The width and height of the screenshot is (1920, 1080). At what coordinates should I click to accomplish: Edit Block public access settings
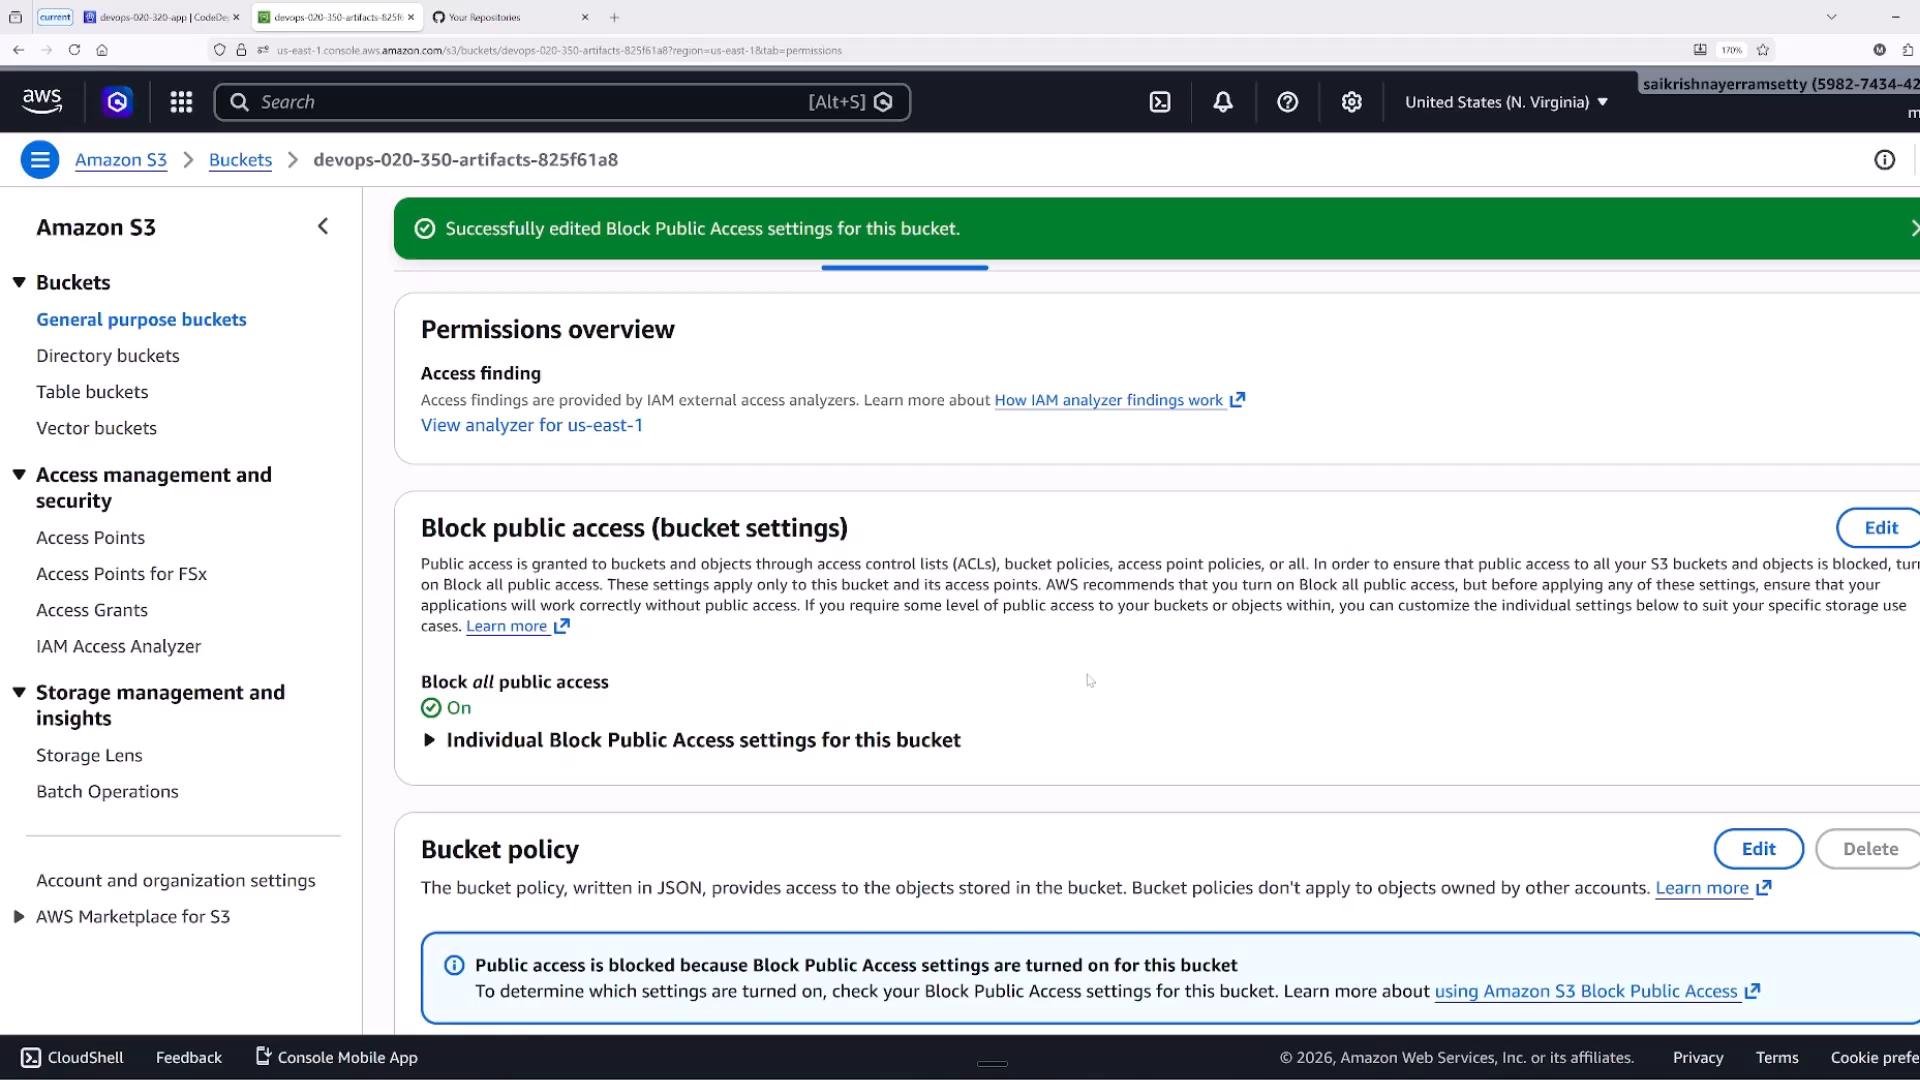coord(1880,528)
